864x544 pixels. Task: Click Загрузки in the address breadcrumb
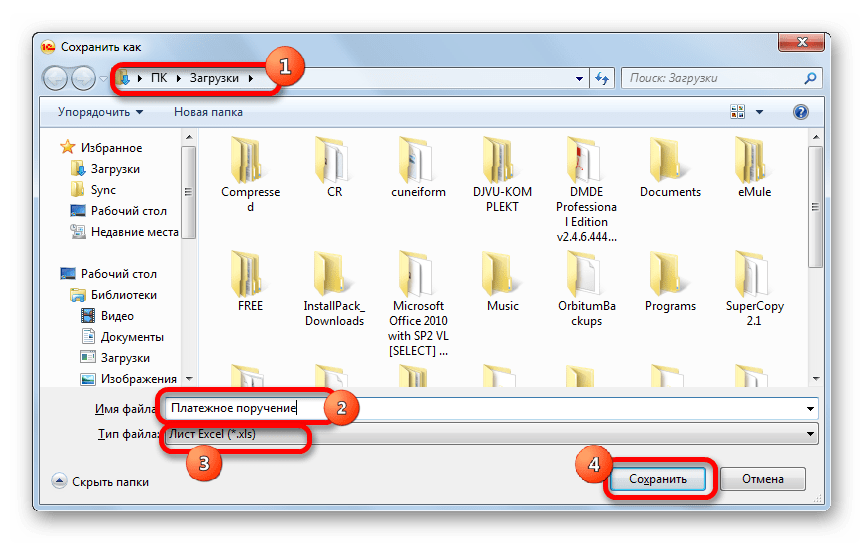click(x=214, y=78)
